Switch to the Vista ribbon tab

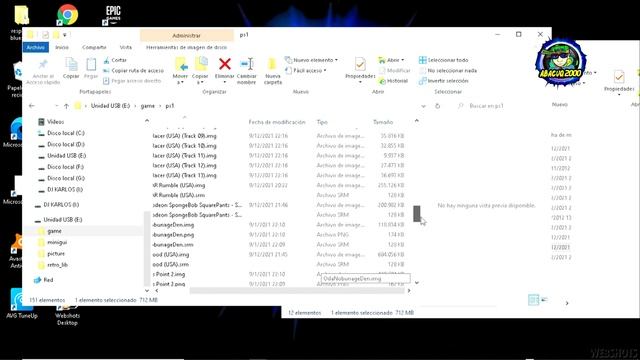(126, 47)
